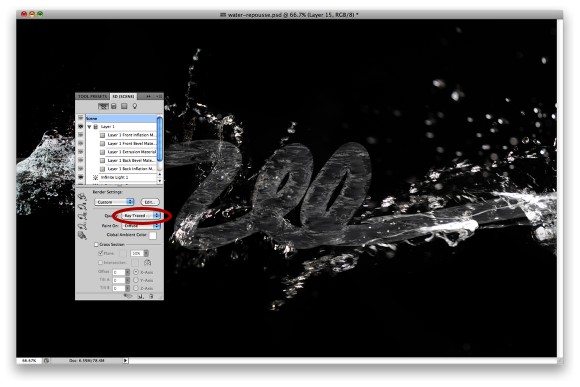This screenshot has width=580, height=387.
Task: Select the Y-Axis radio button
Action: 136,280
